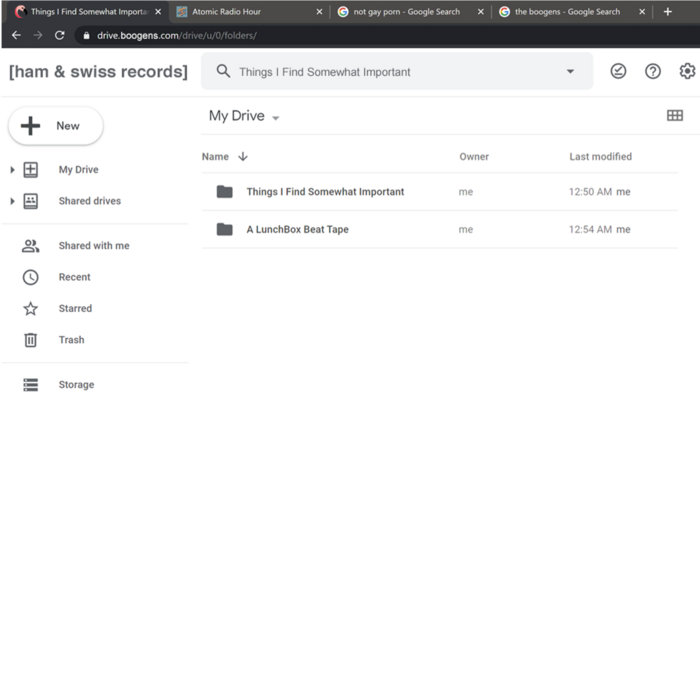Open the offline ready checkmark icon
Viewport: 700px width, 700px height.
tap(618, 71)
